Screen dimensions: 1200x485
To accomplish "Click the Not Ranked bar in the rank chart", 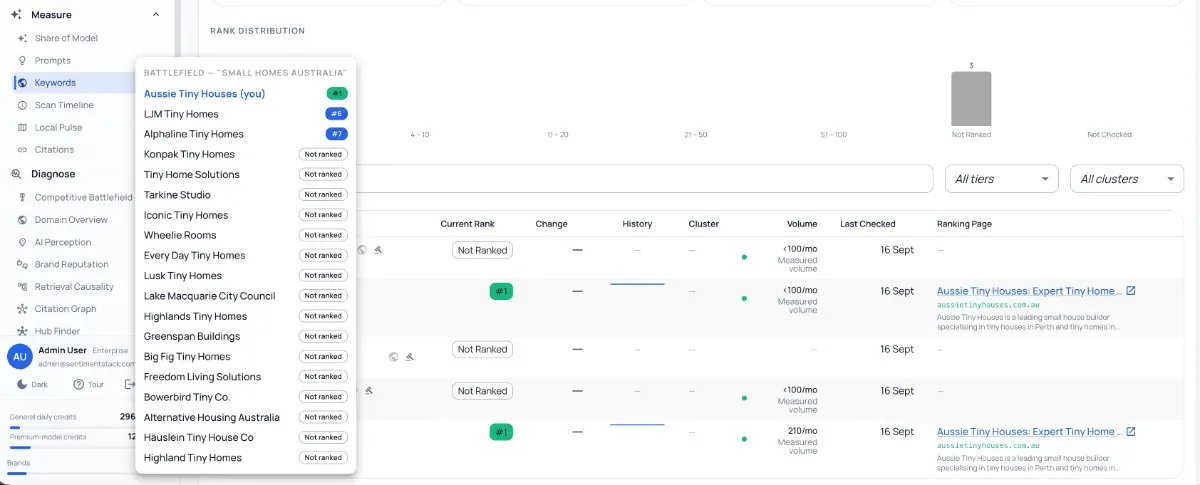I will click(x=971, y=98).
